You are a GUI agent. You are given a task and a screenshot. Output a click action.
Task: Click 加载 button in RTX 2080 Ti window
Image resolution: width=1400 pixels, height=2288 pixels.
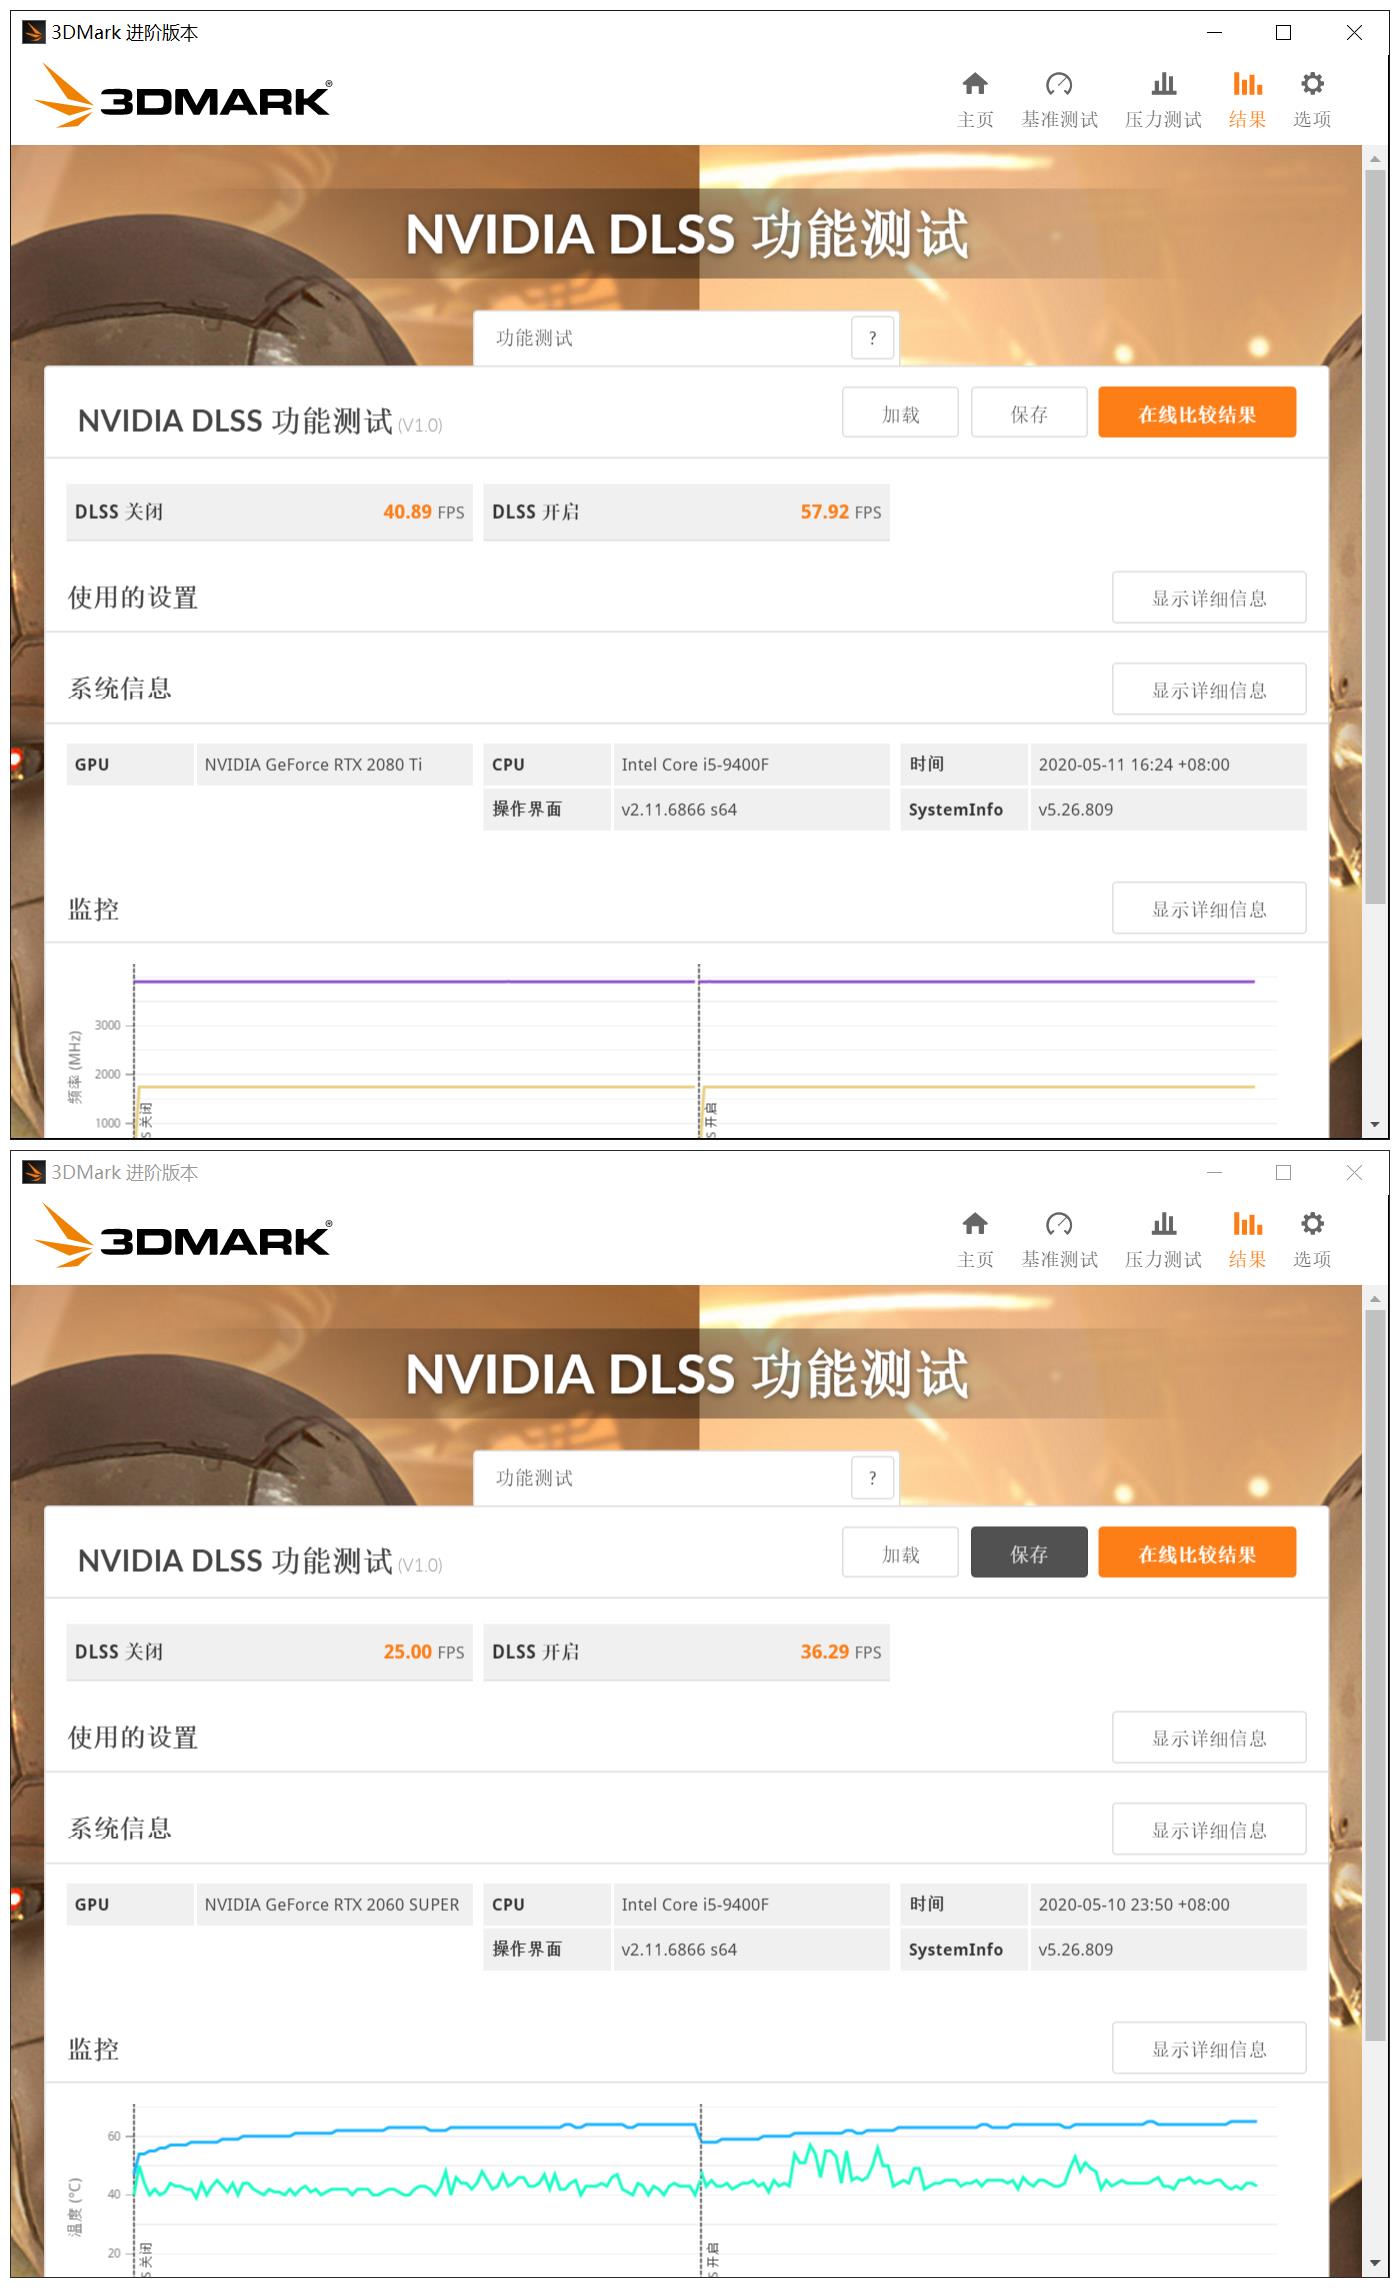click(x=900, y=413)
